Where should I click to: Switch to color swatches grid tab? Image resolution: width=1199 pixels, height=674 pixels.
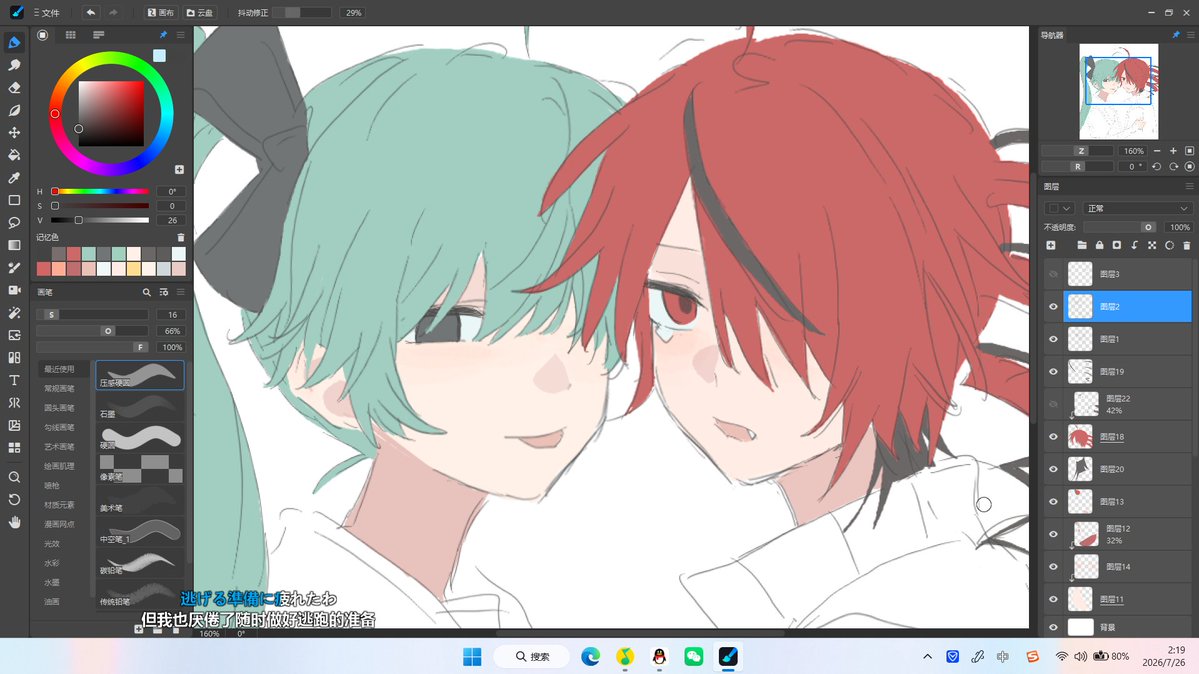(x=70, y=35)
